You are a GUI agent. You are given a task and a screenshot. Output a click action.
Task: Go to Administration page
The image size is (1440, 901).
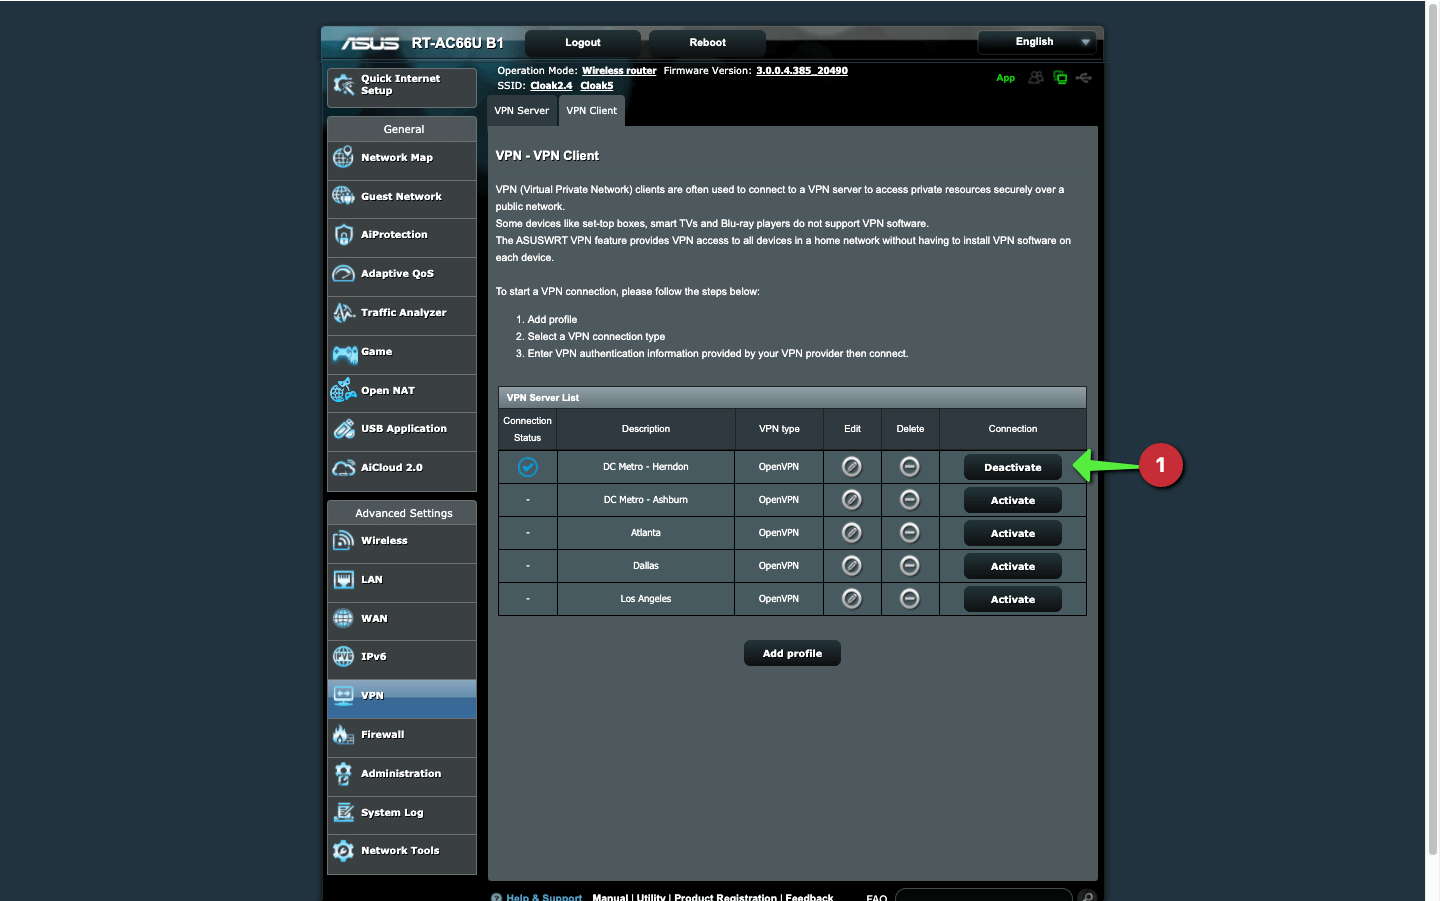401,774
